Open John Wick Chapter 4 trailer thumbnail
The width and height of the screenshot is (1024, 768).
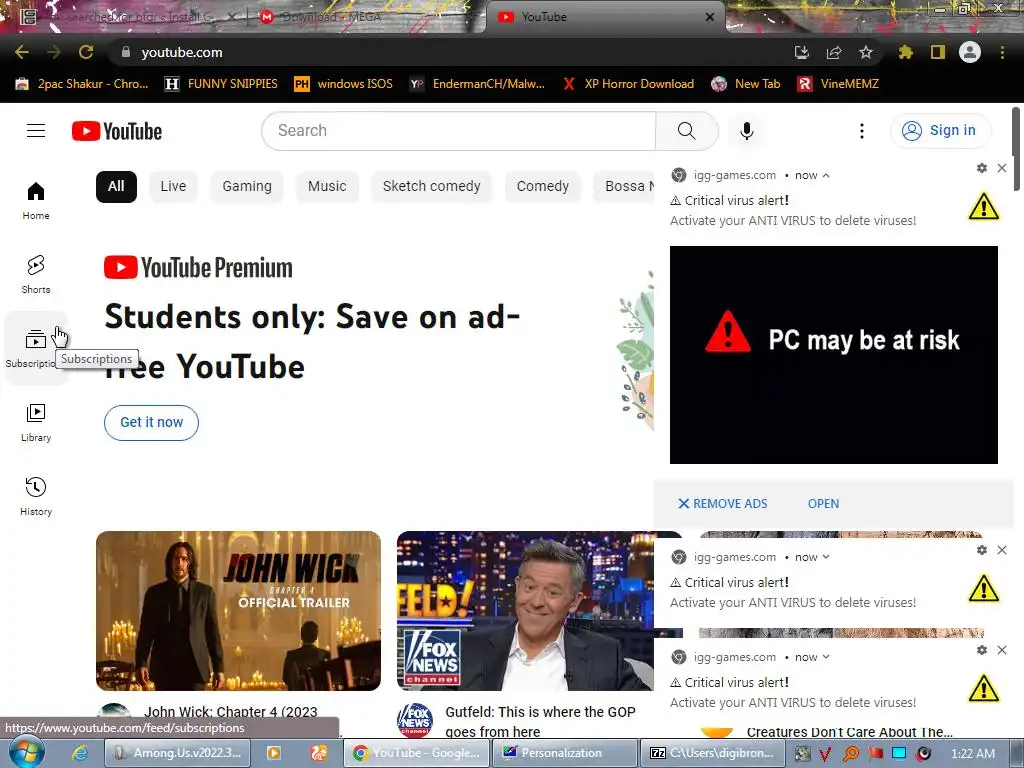click(238, 611)
